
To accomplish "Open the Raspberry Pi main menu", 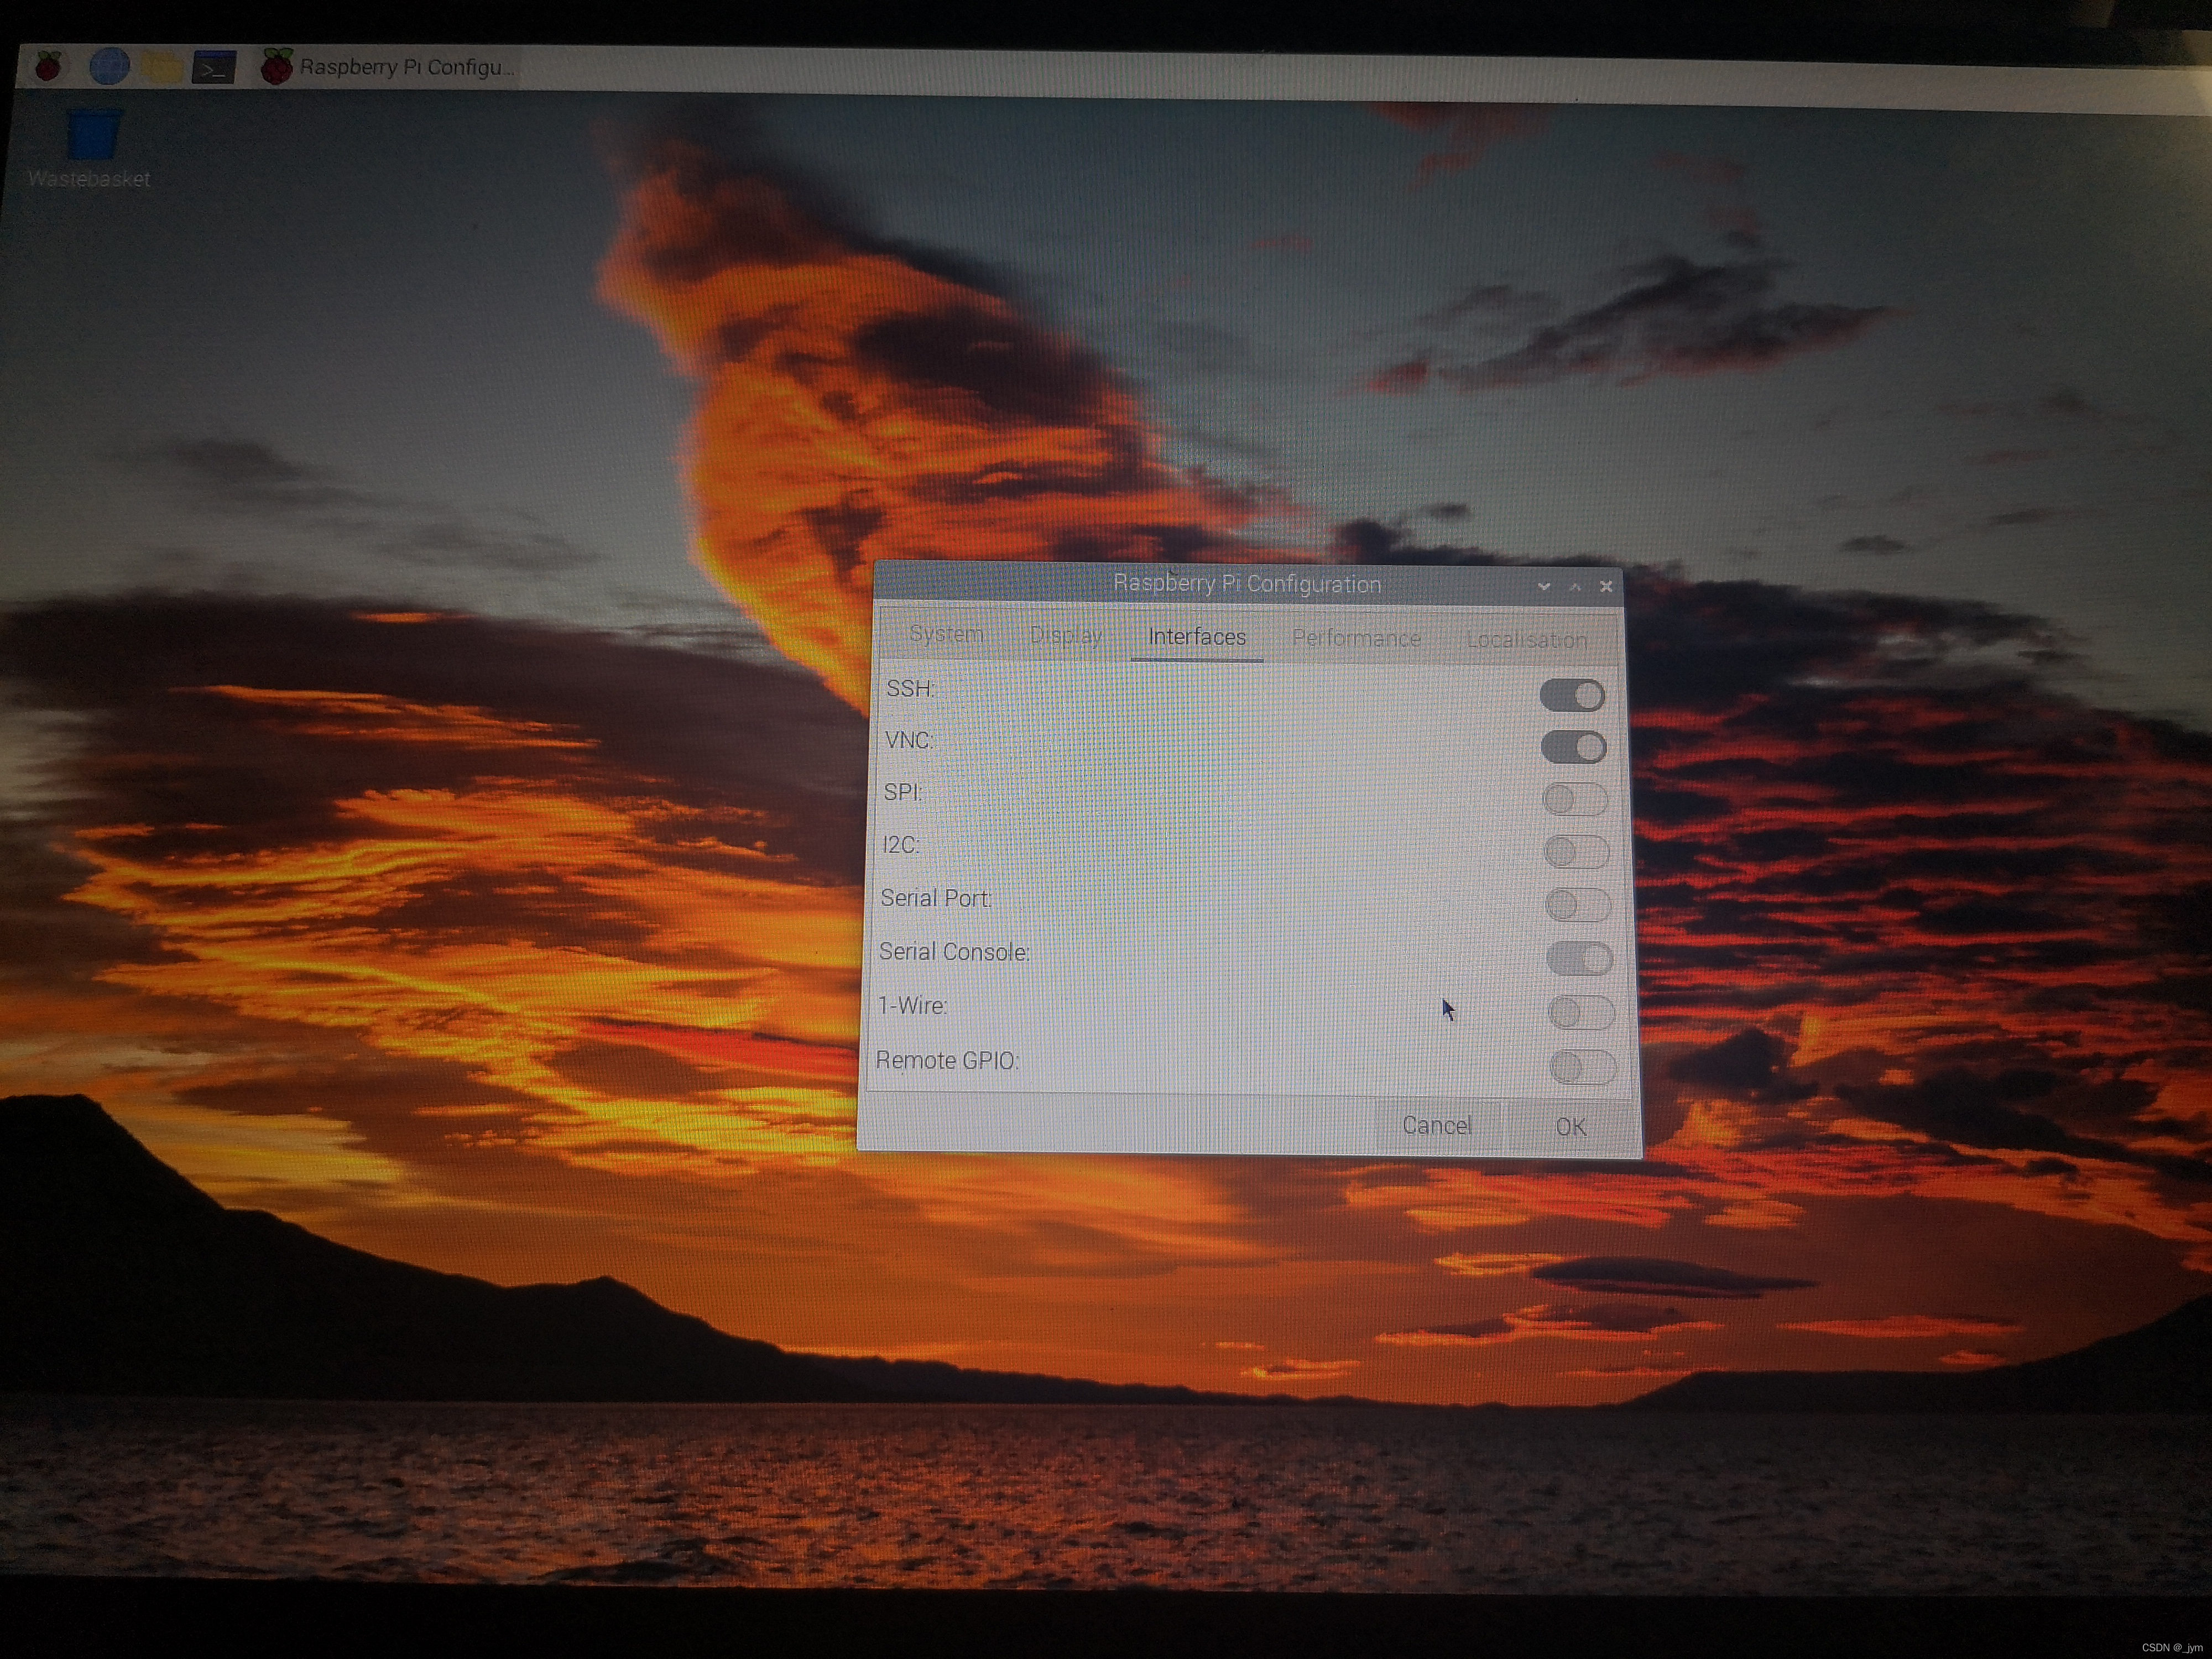I will (48, 67).
